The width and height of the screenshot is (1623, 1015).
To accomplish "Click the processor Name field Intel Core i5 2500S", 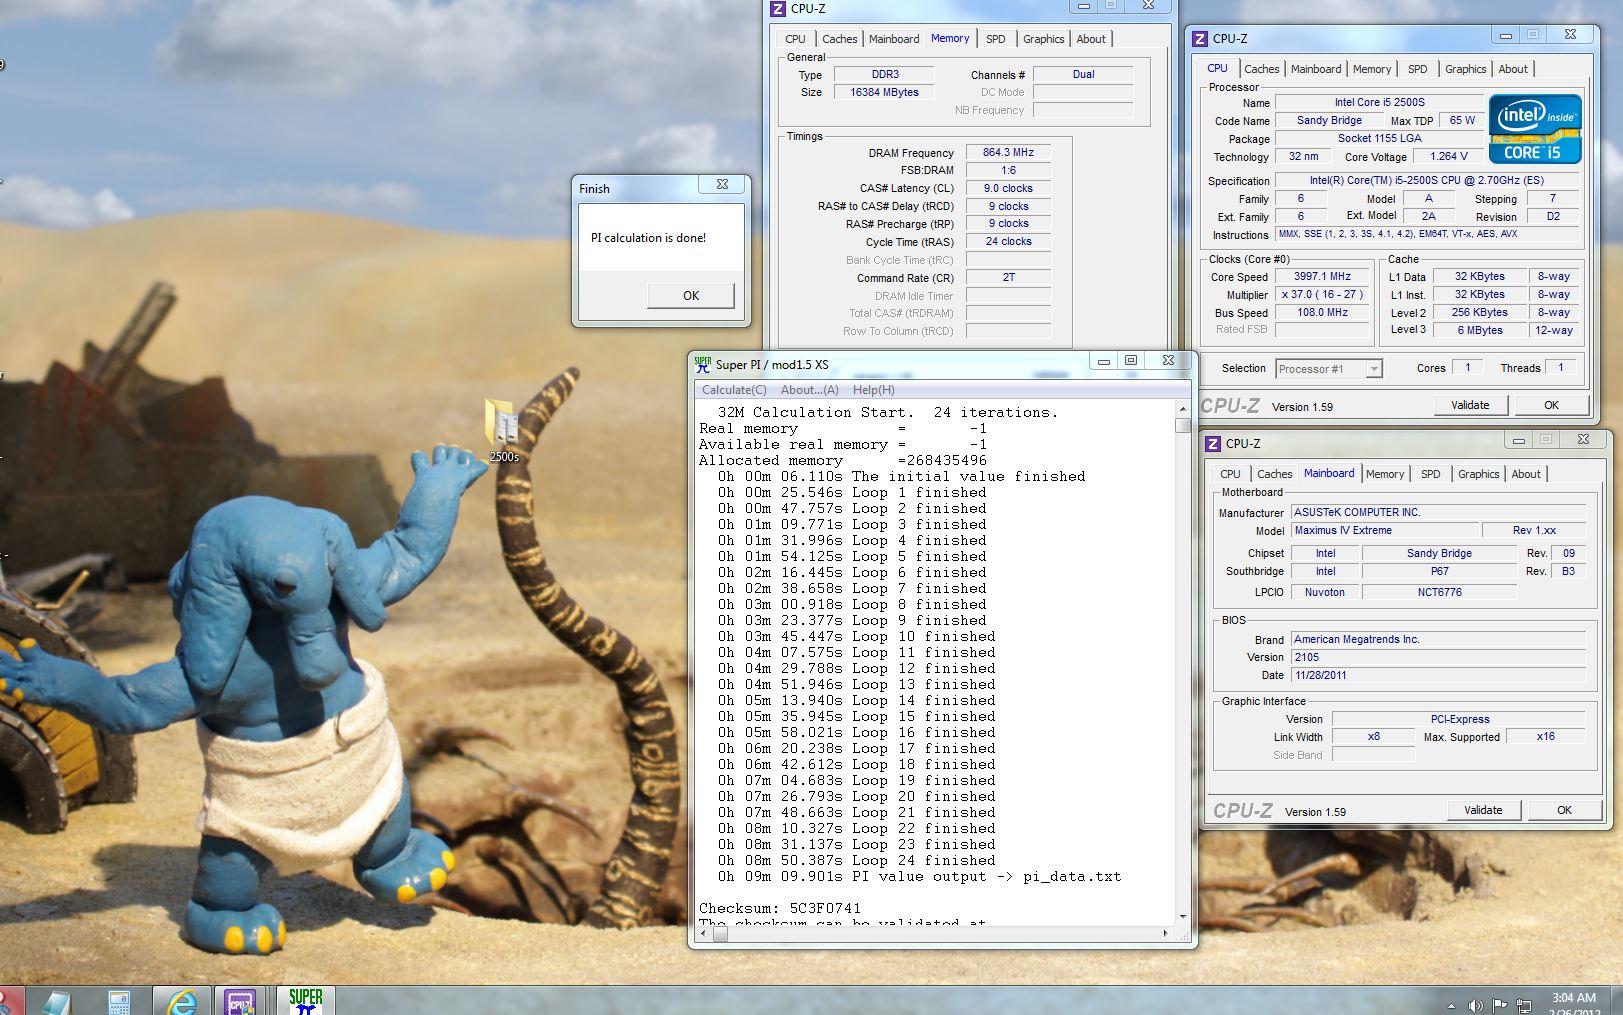I will (1379, 102).
